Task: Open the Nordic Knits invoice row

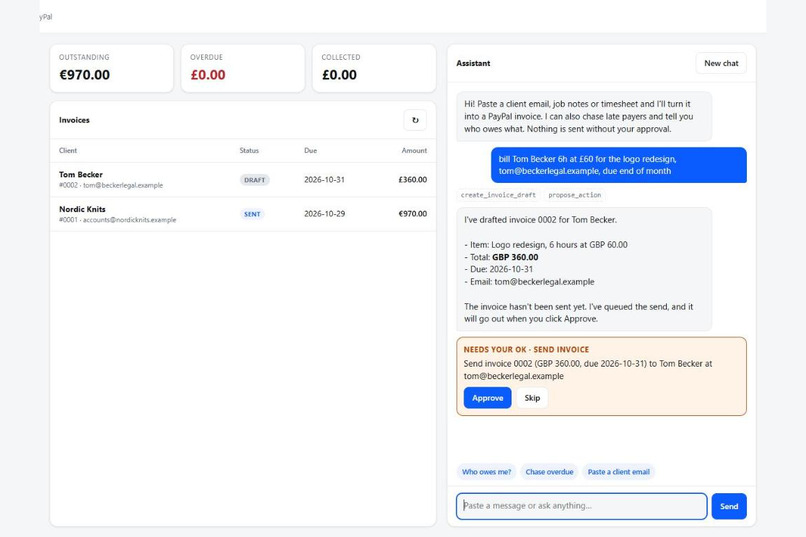Action: pyautogui.click(x=243, y=214)
